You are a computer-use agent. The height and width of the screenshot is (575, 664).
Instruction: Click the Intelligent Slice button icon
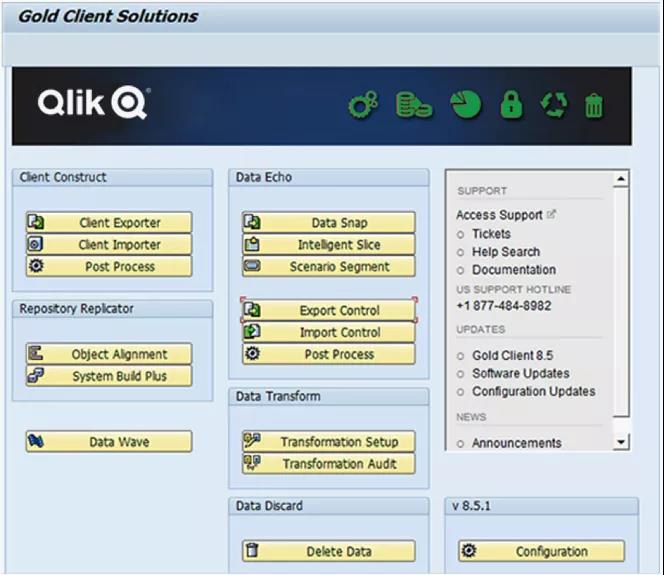(252, 244)
